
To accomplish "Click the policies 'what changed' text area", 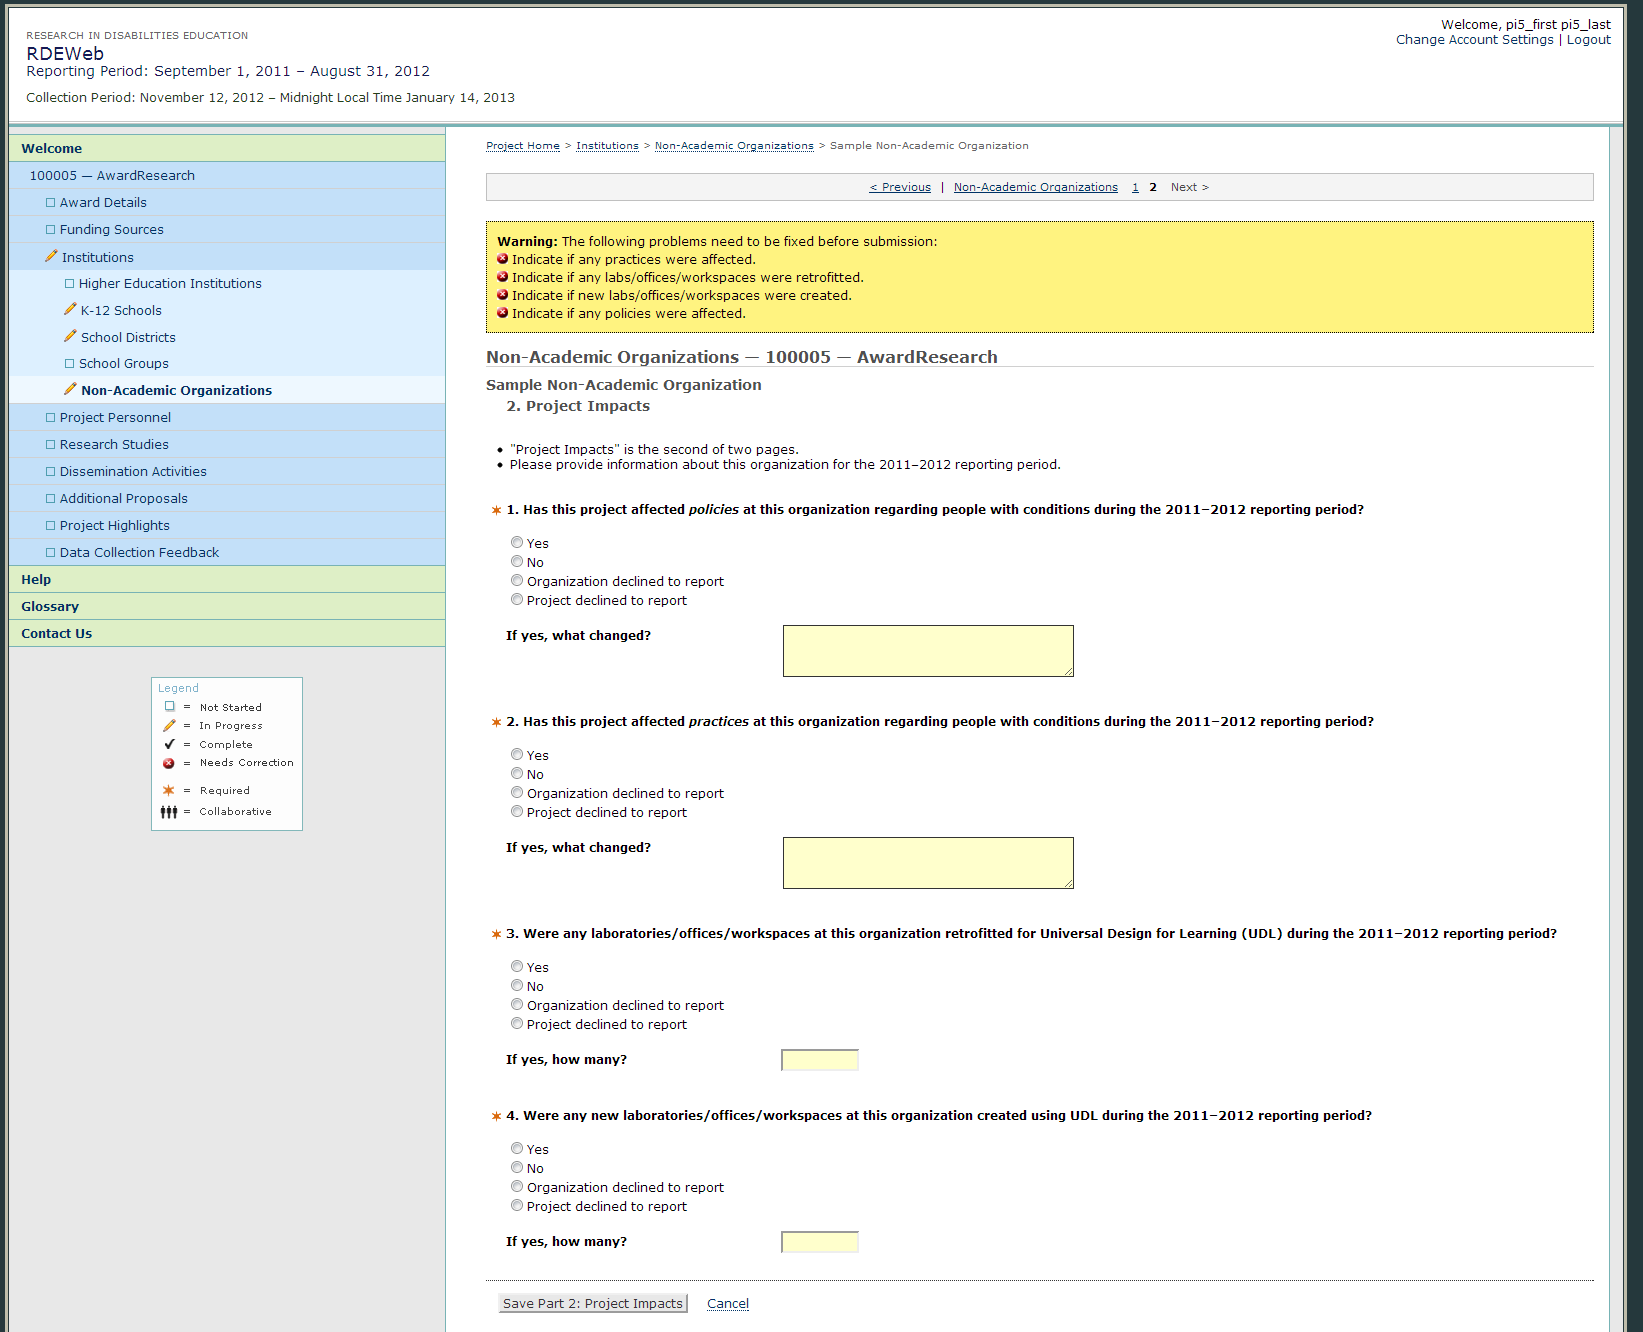I will point(927,651).
